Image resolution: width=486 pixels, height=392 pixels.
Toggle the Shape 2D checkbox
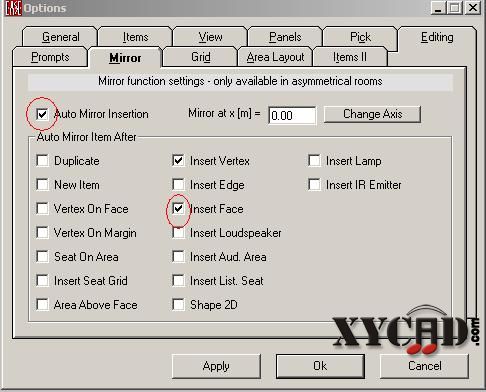[x=178, y=304]
